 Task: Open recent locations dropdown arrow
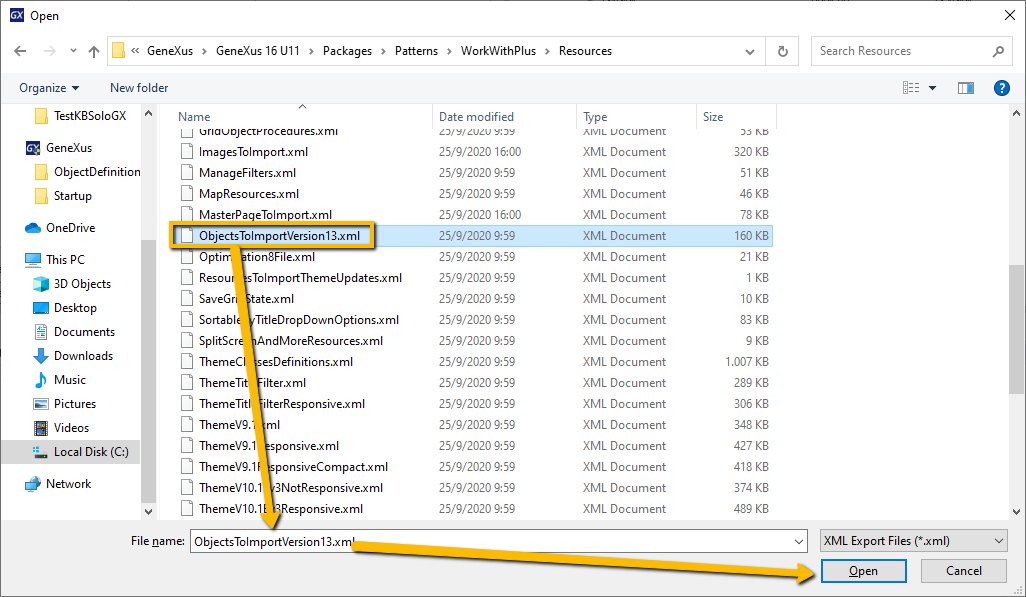tap(73, 51)
